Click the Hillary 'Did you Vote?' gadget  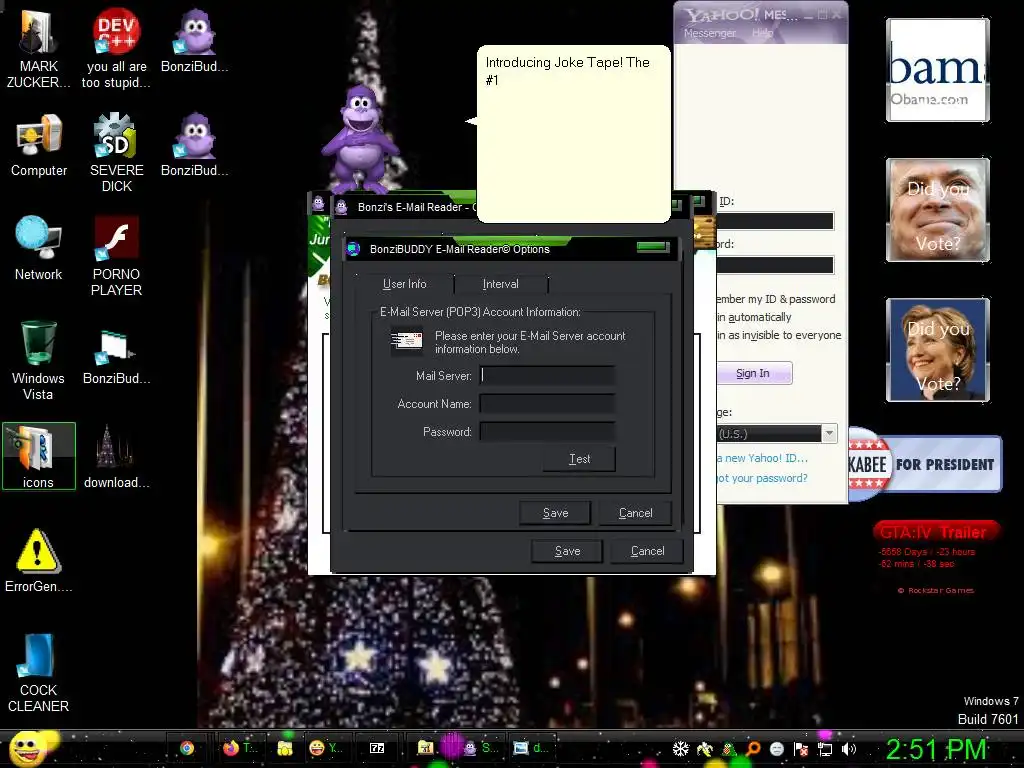tap(938, 349)
